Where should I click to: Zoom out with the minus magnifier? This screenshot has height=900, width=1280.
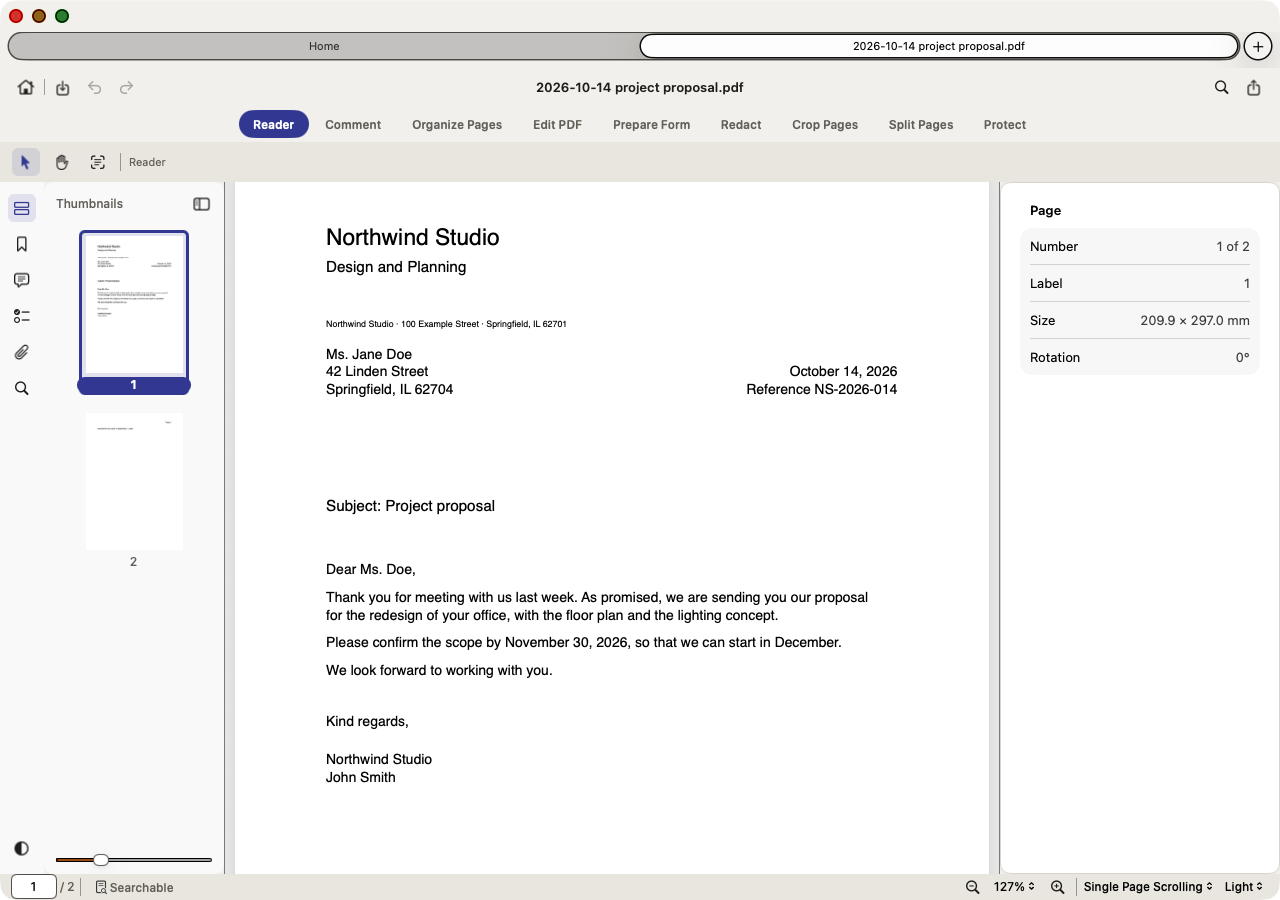tap(972, 887)
